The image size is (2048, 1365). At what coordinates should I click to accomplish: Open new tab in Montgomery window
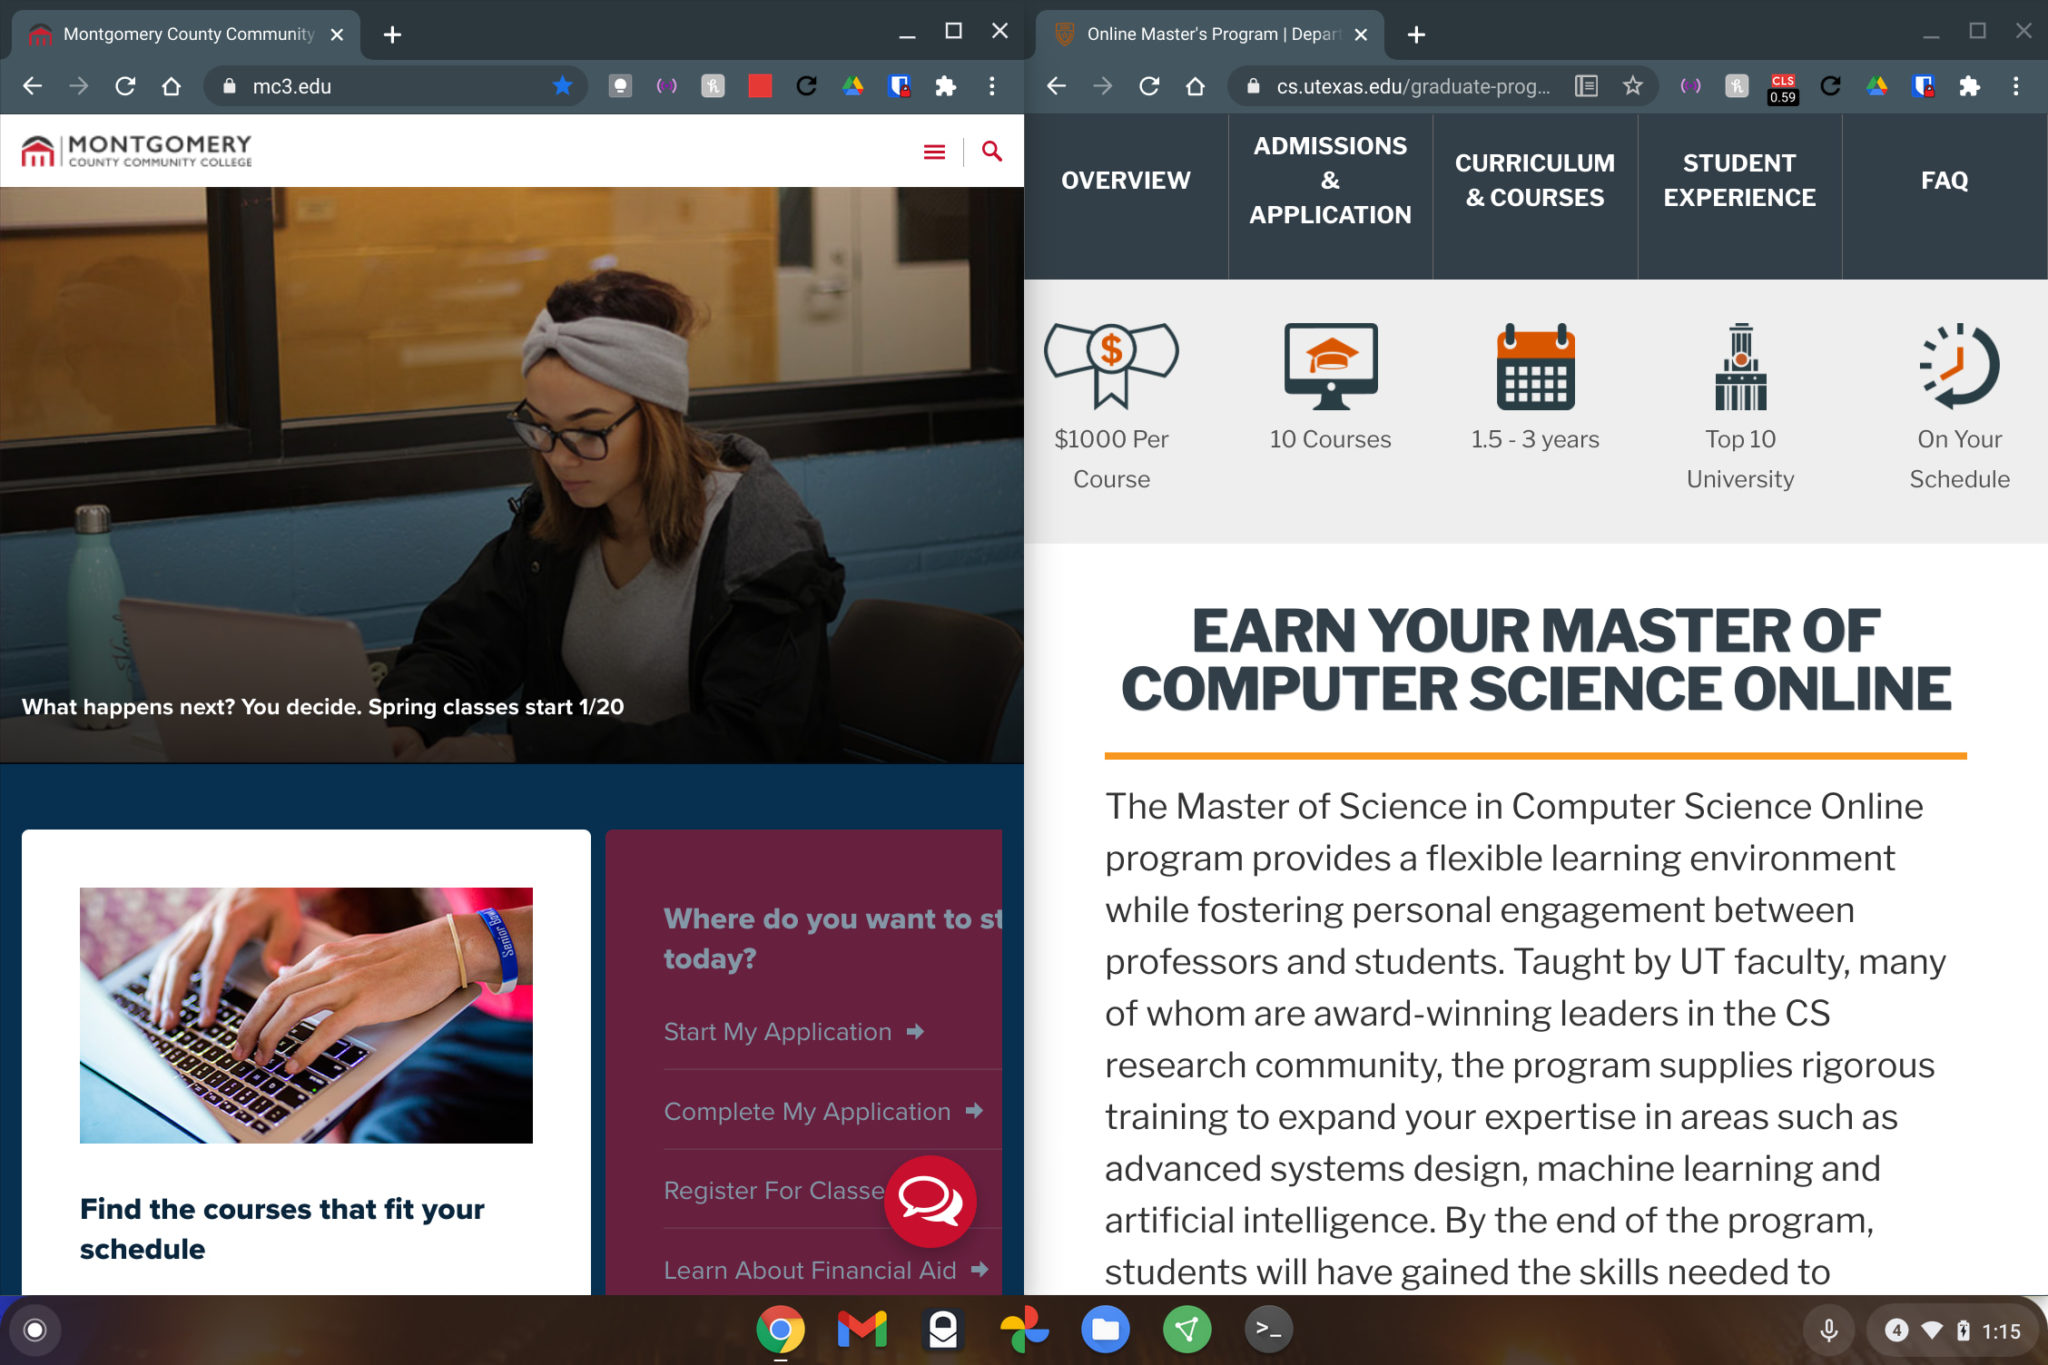click(392, 35)
